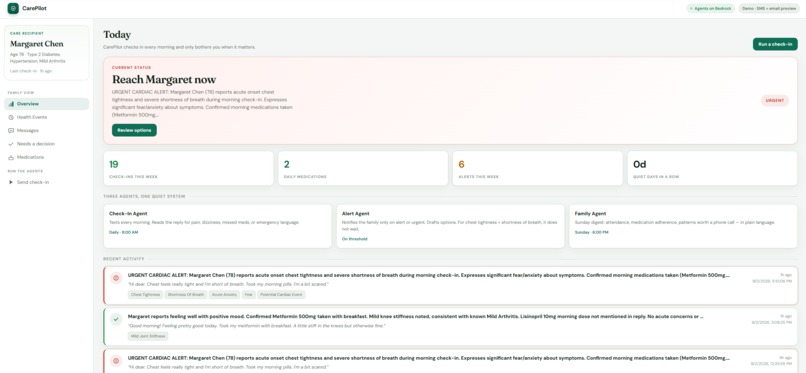Click the 'Daily · 8:00 AM' schedule text

pyautogui.click(x=124, y=232)
